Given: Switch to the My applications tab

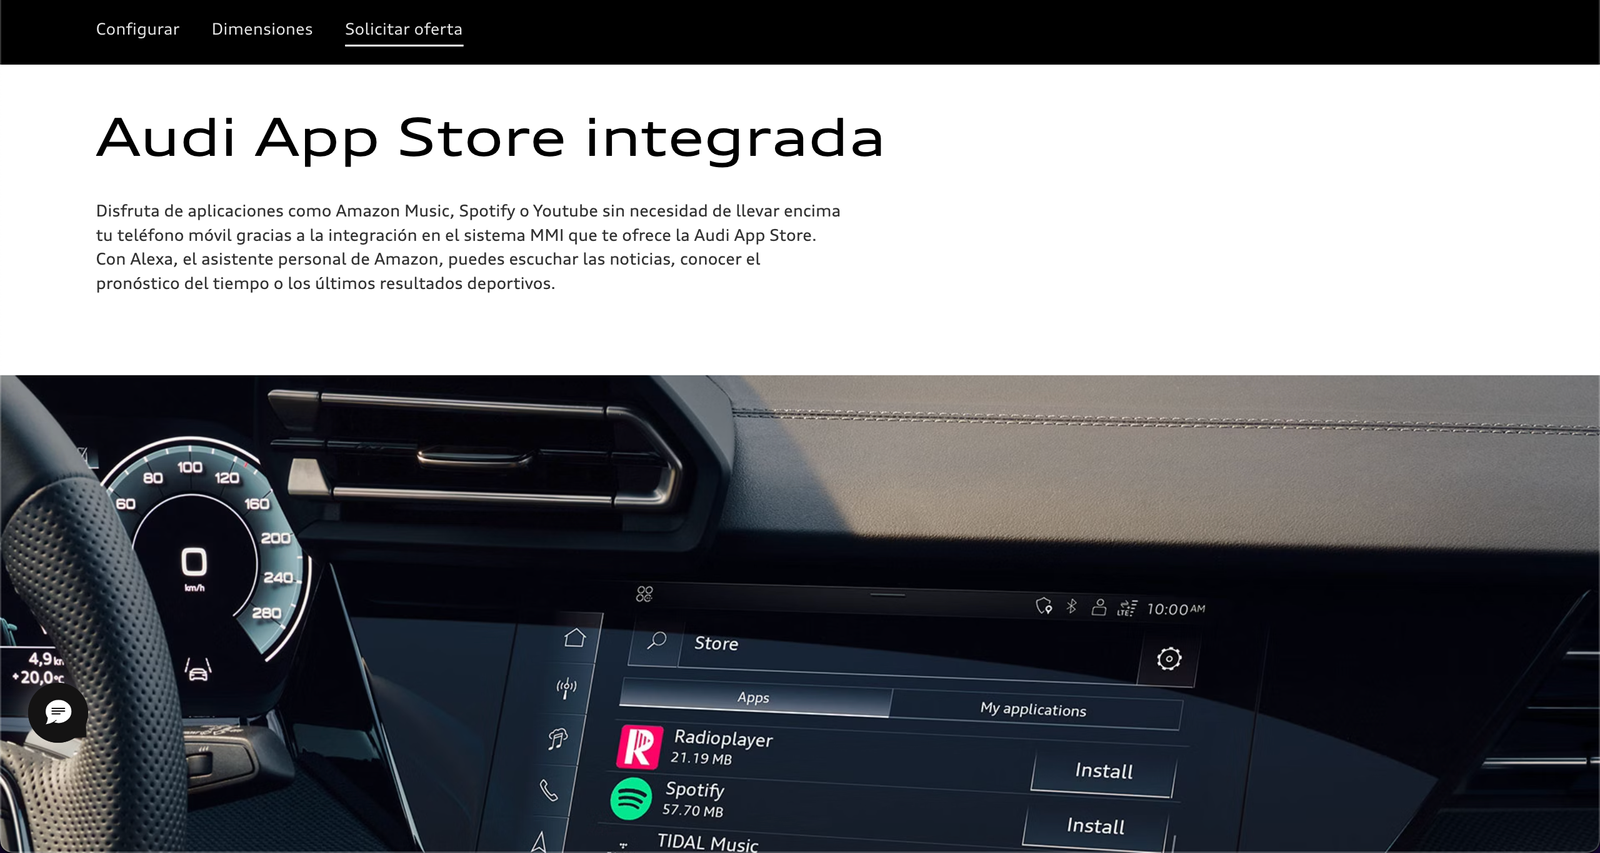Looking at the screenshot, I should coord(1033,709).
